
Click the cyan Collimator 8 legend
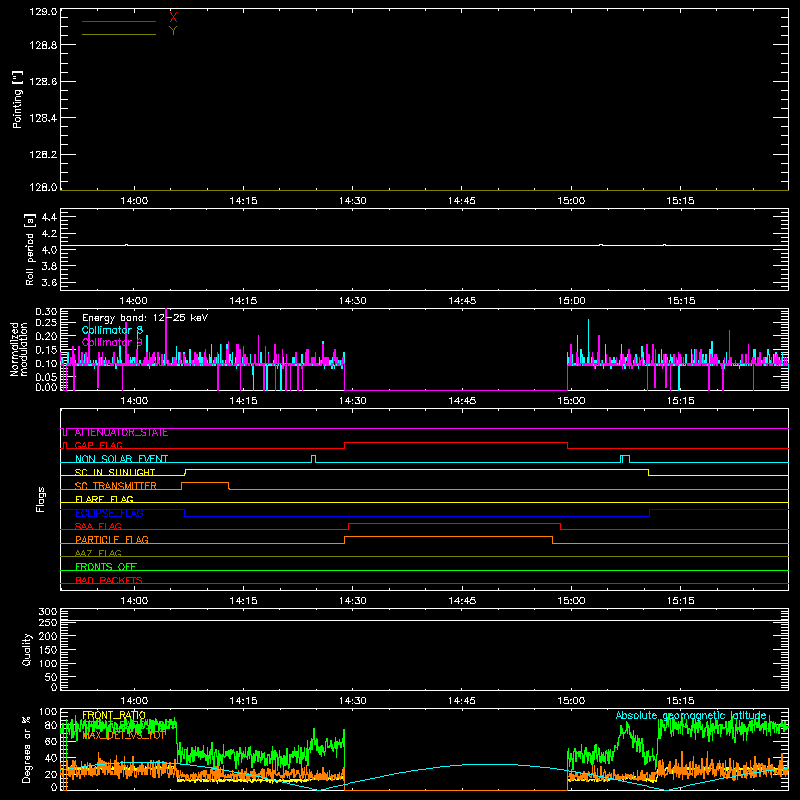coord(113,330)
